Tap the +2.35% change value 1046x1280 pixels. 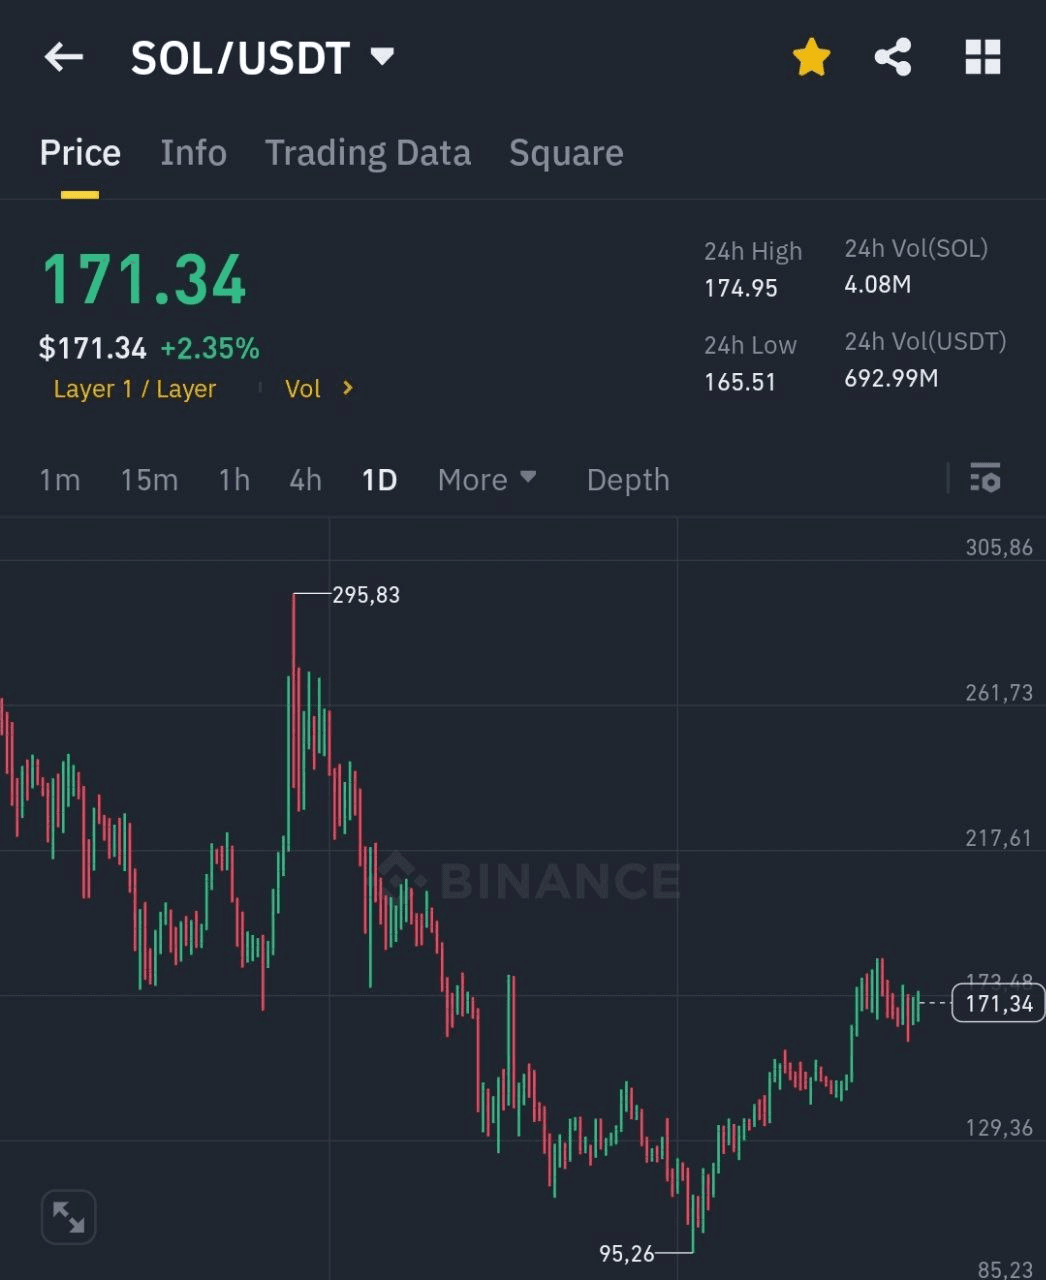click(x=210, y=348)
